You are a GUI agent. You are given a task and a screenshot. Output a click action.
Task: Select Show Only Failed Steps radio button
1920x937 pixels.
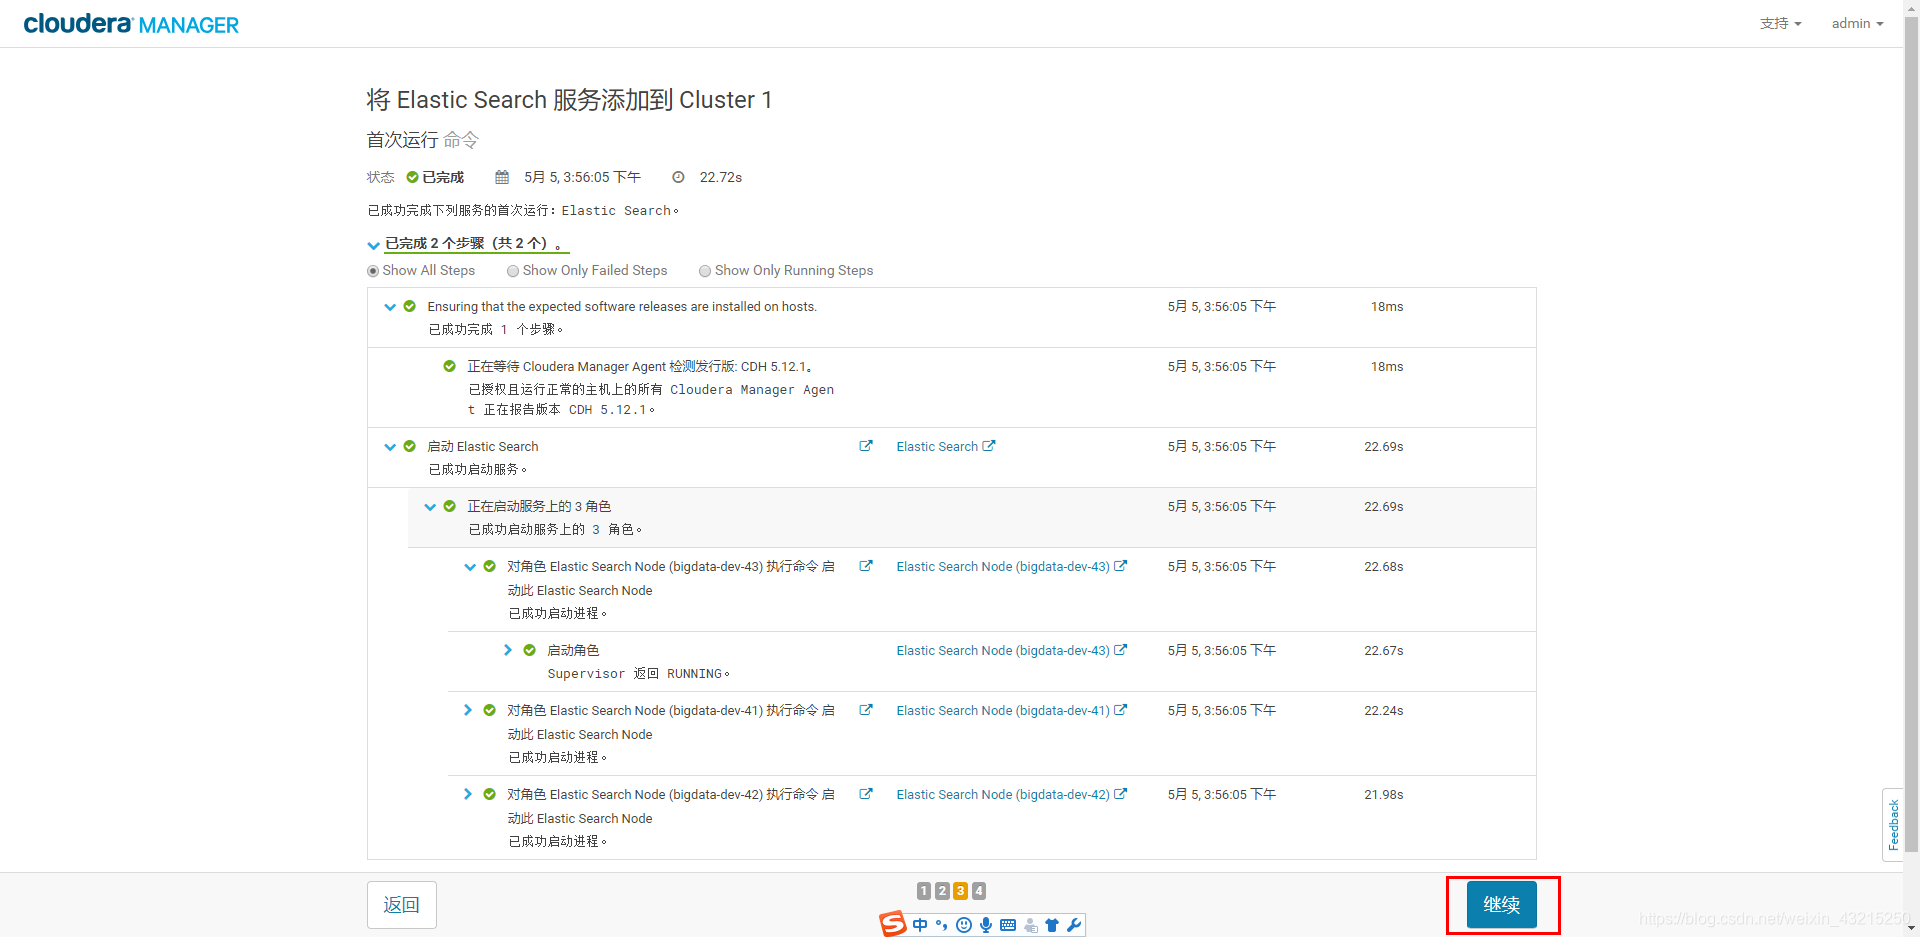(x=513, y=271)
